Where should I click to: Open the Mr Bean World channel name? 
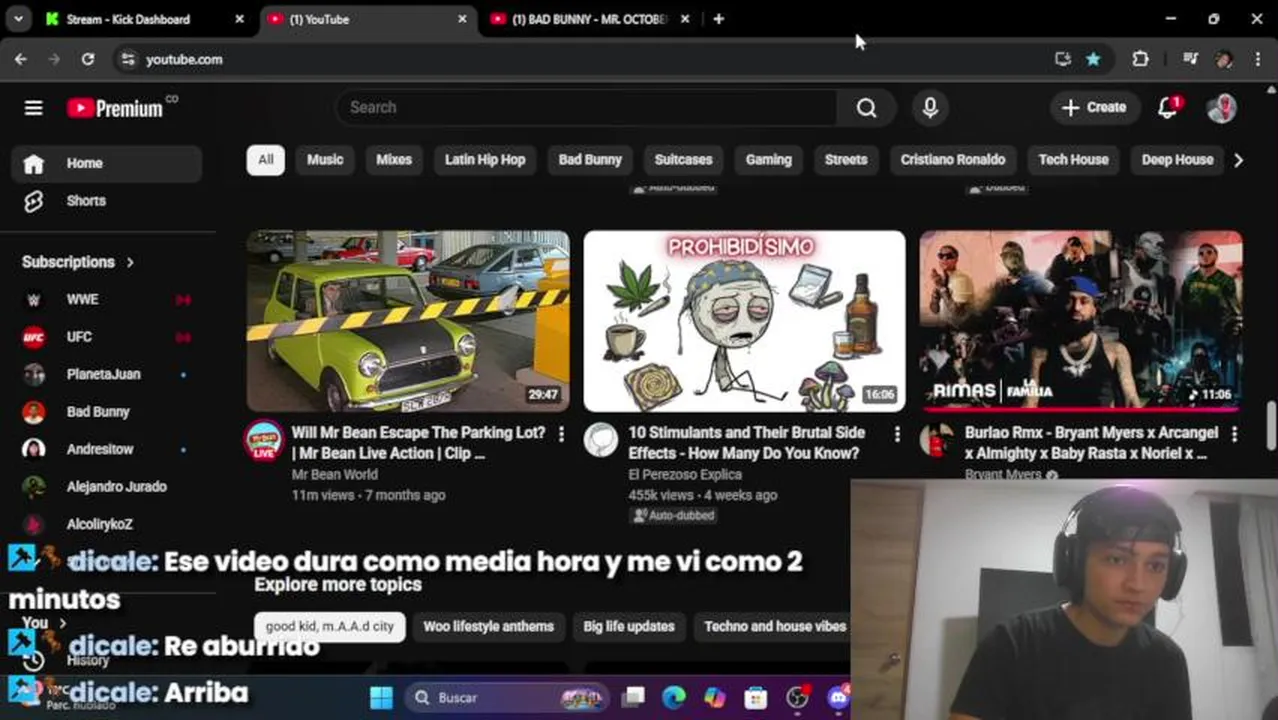click(x=334, y=475)
